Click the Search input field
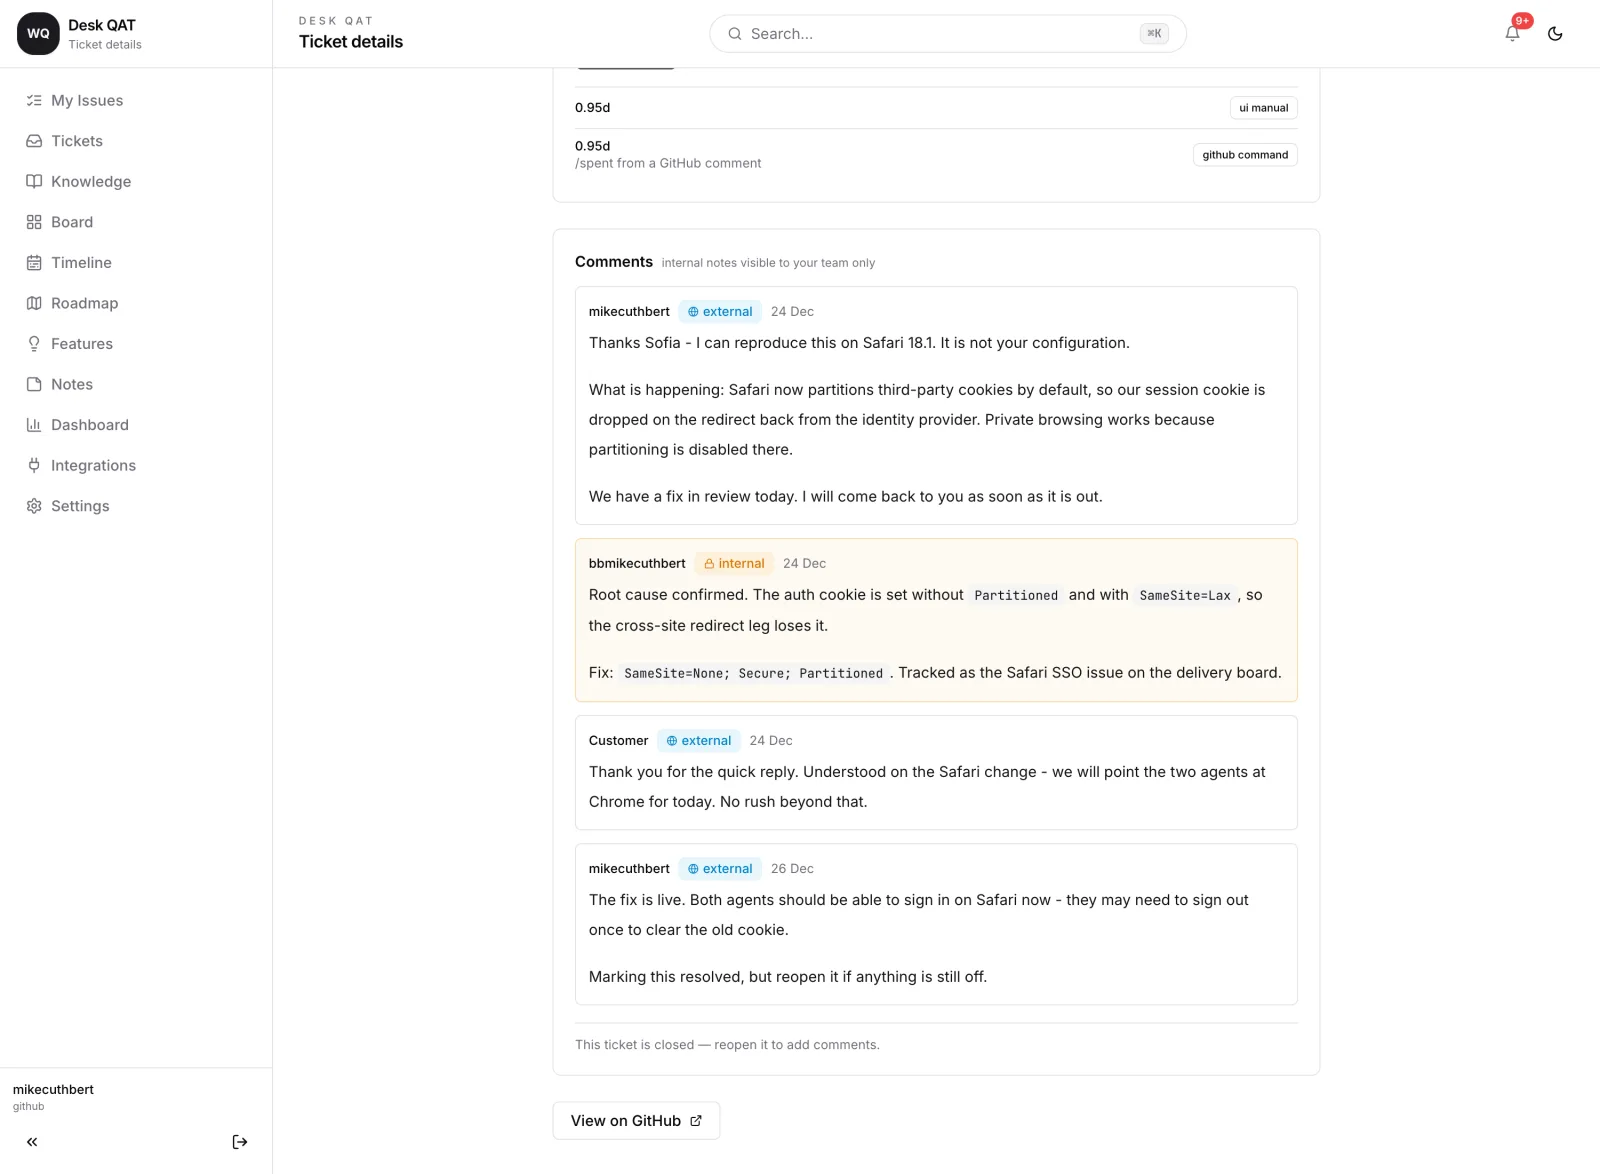This screenshot has height=1174, width=1600. (947, 33)
